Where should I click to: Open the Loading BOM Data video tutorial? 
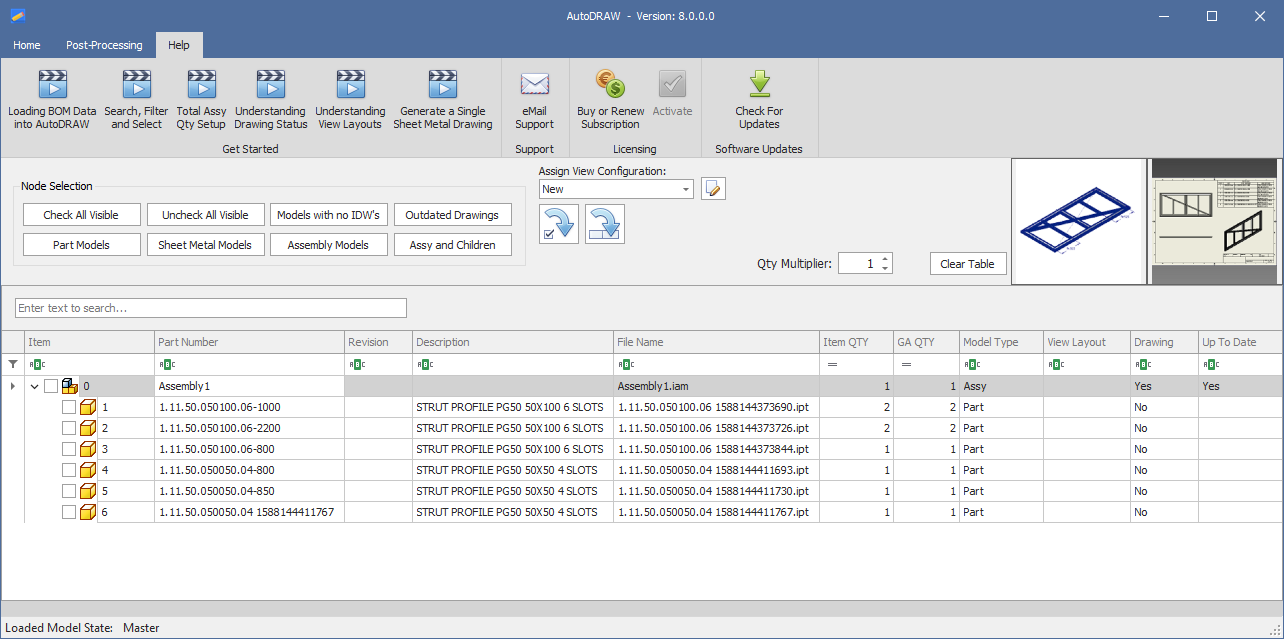pyautogui.click(x=52, y=84)
